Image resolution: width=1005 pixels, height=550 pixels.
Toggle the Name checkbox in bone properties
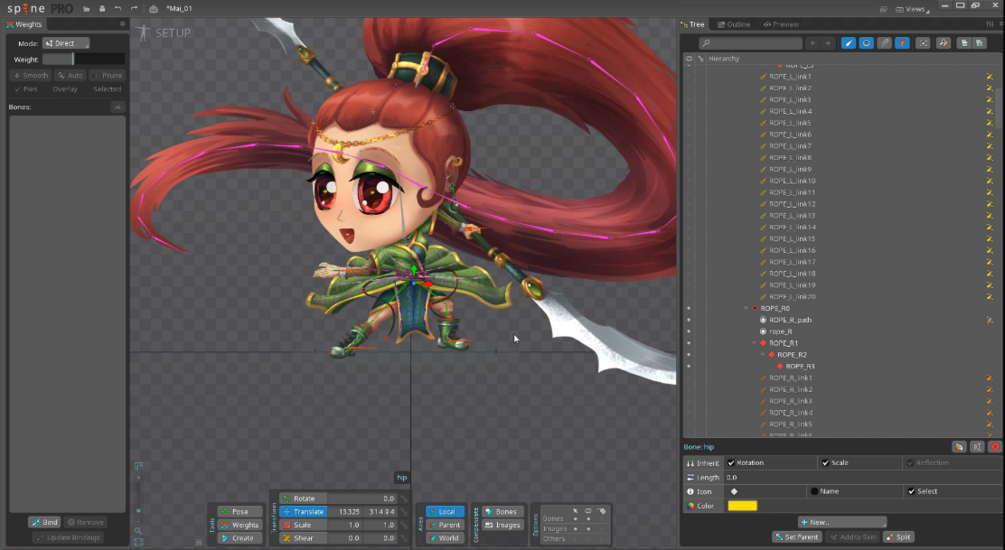point(814,491)
